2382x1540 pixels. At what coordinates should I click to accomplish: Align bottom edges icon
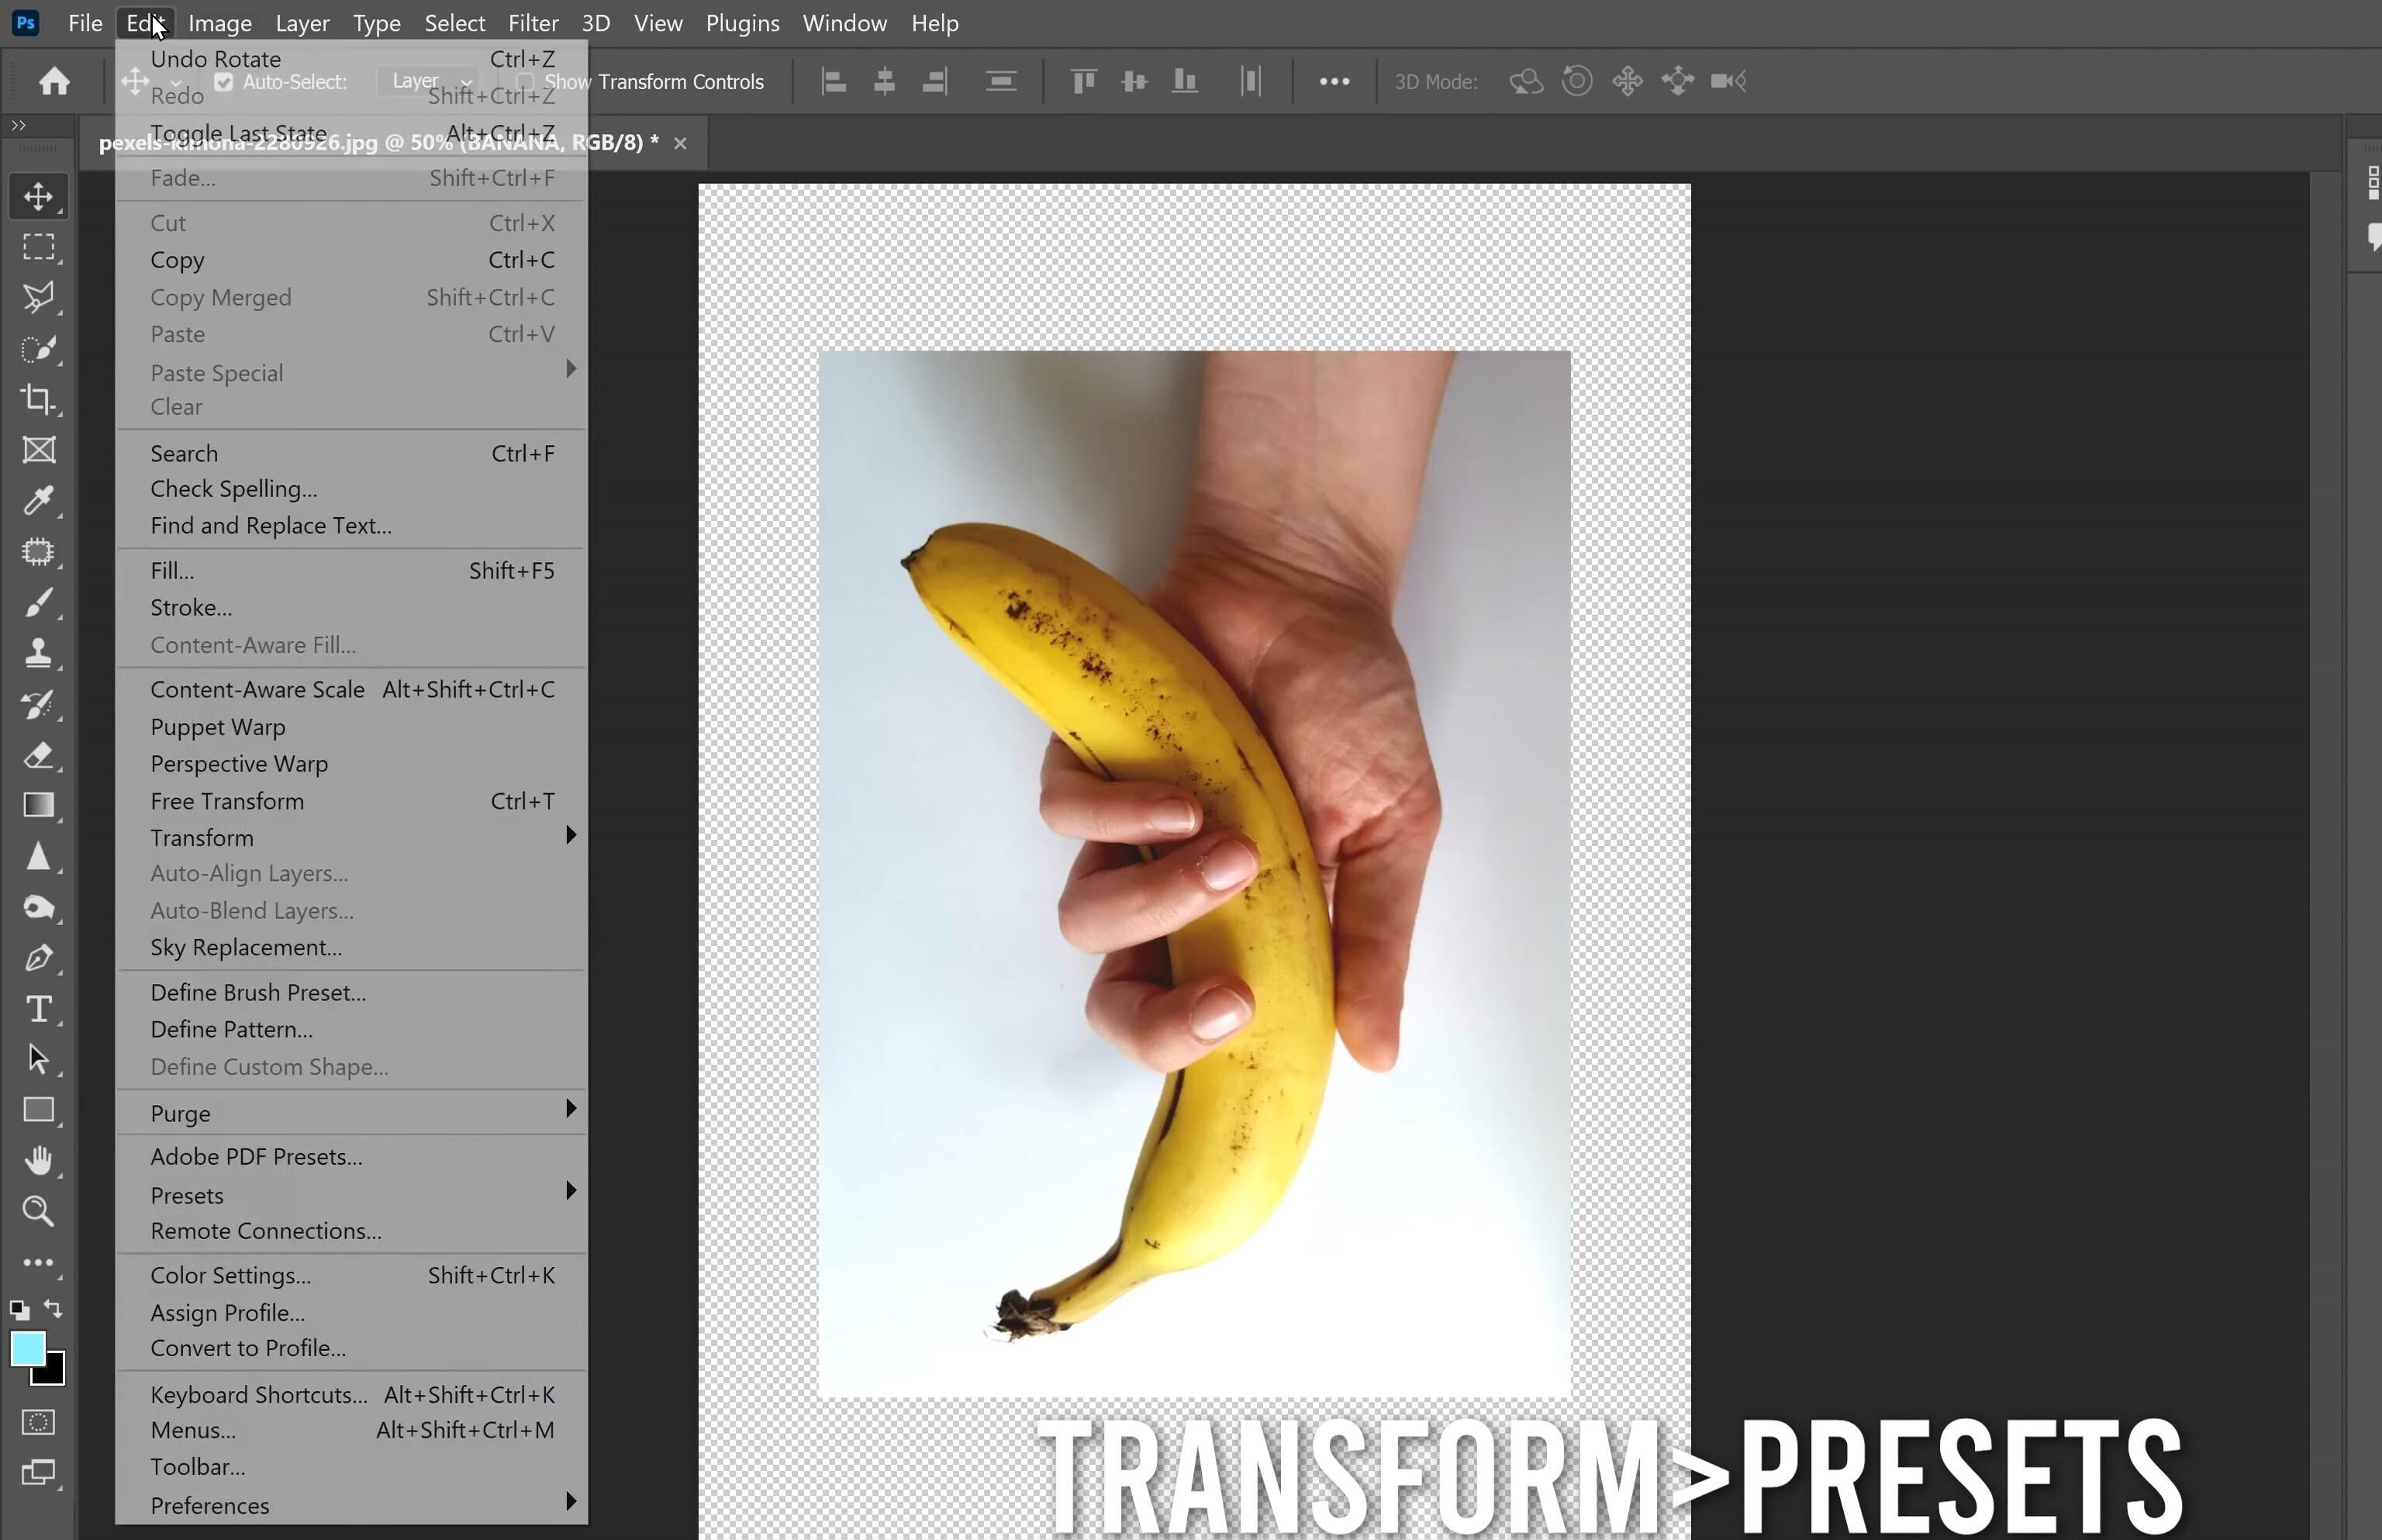click(1185, 81)
